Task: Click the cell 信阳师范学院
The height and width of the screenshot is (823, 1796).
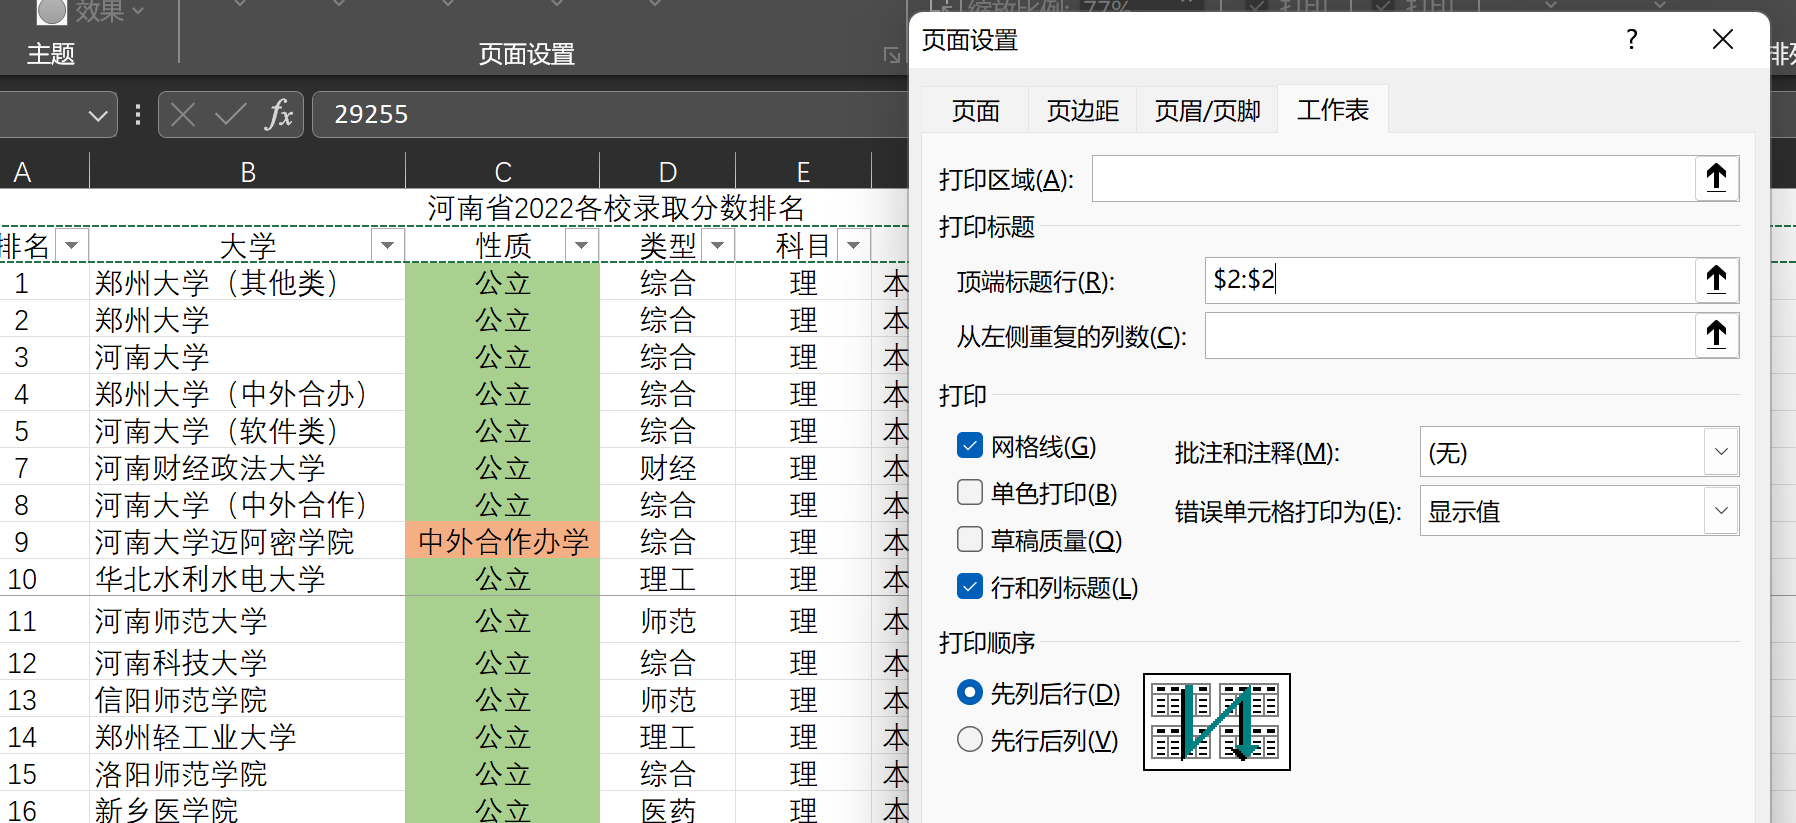Action: [248, 700]
